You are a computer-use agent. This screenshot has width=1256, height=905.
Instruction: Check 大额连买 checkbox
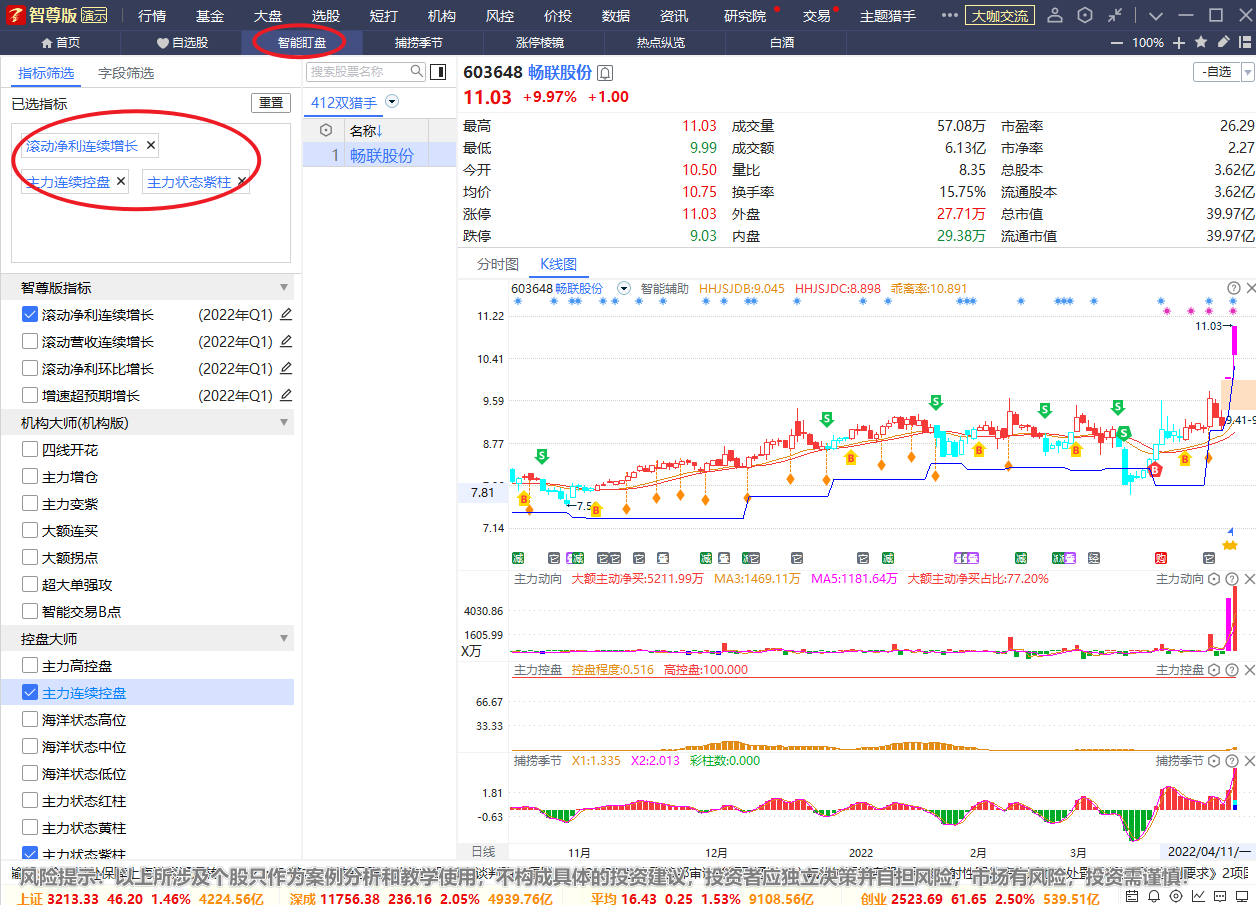(30, 531)
